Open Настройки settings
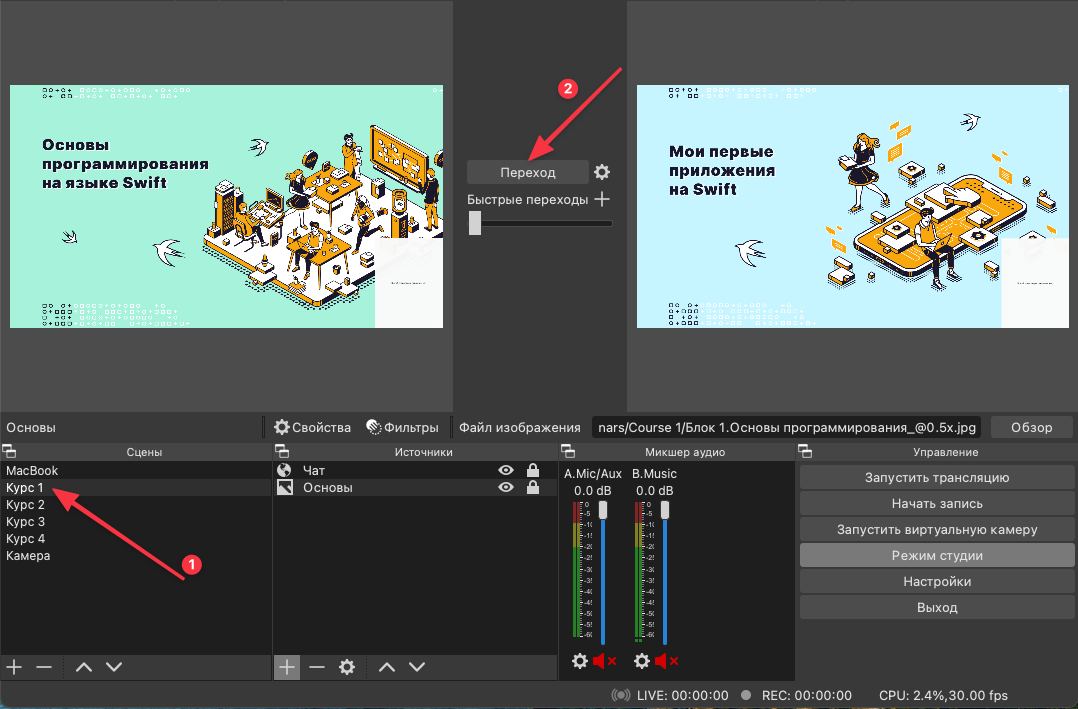Image resolution: width=1078 pixels, height=709 pixels. click(937, 581)
